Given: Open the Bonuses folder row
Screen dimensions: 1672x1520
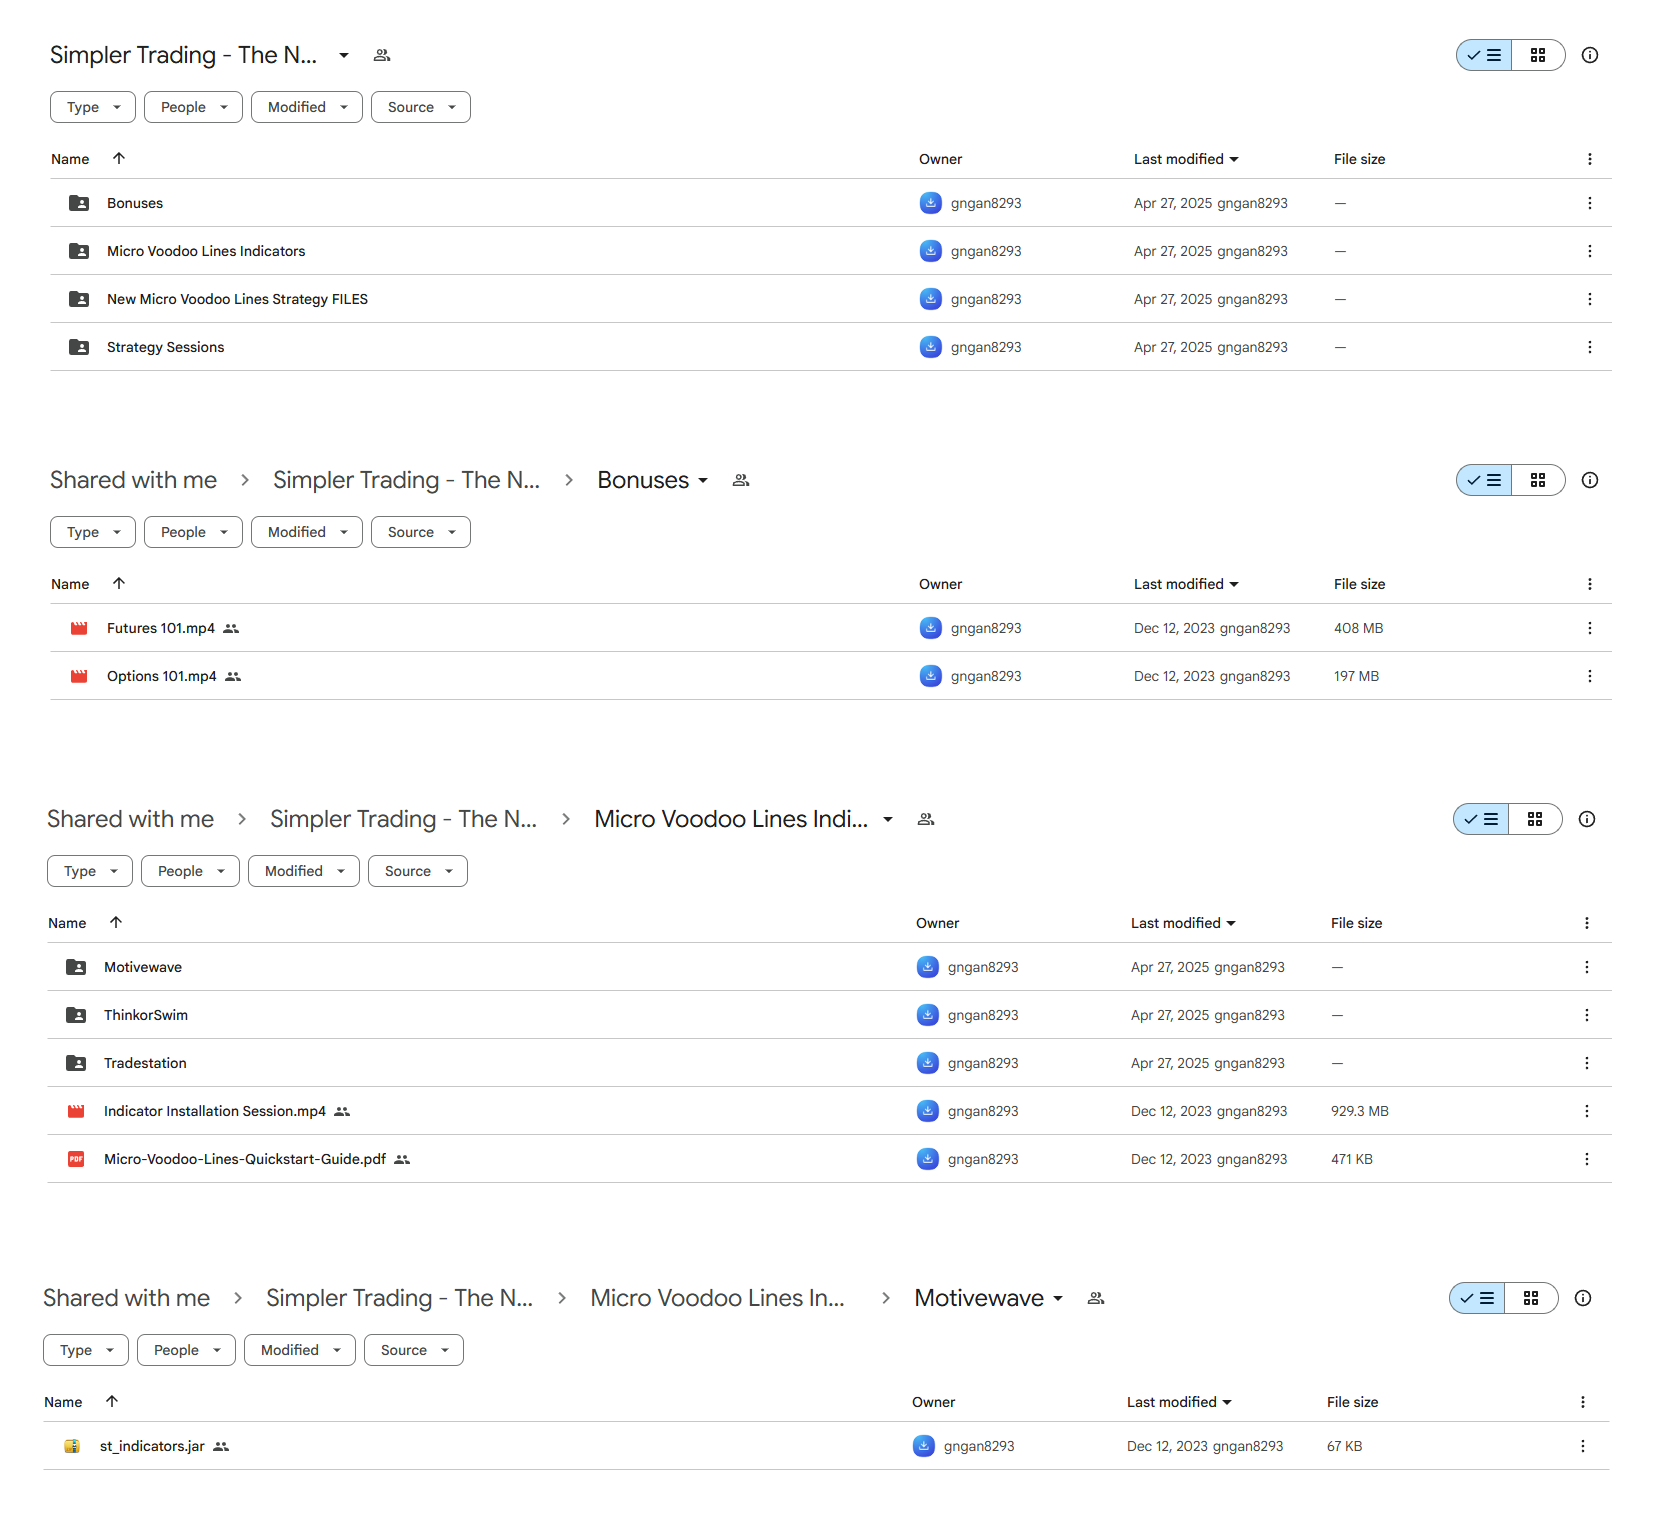Looking at the screenshot, I should (x=830, y=203).
